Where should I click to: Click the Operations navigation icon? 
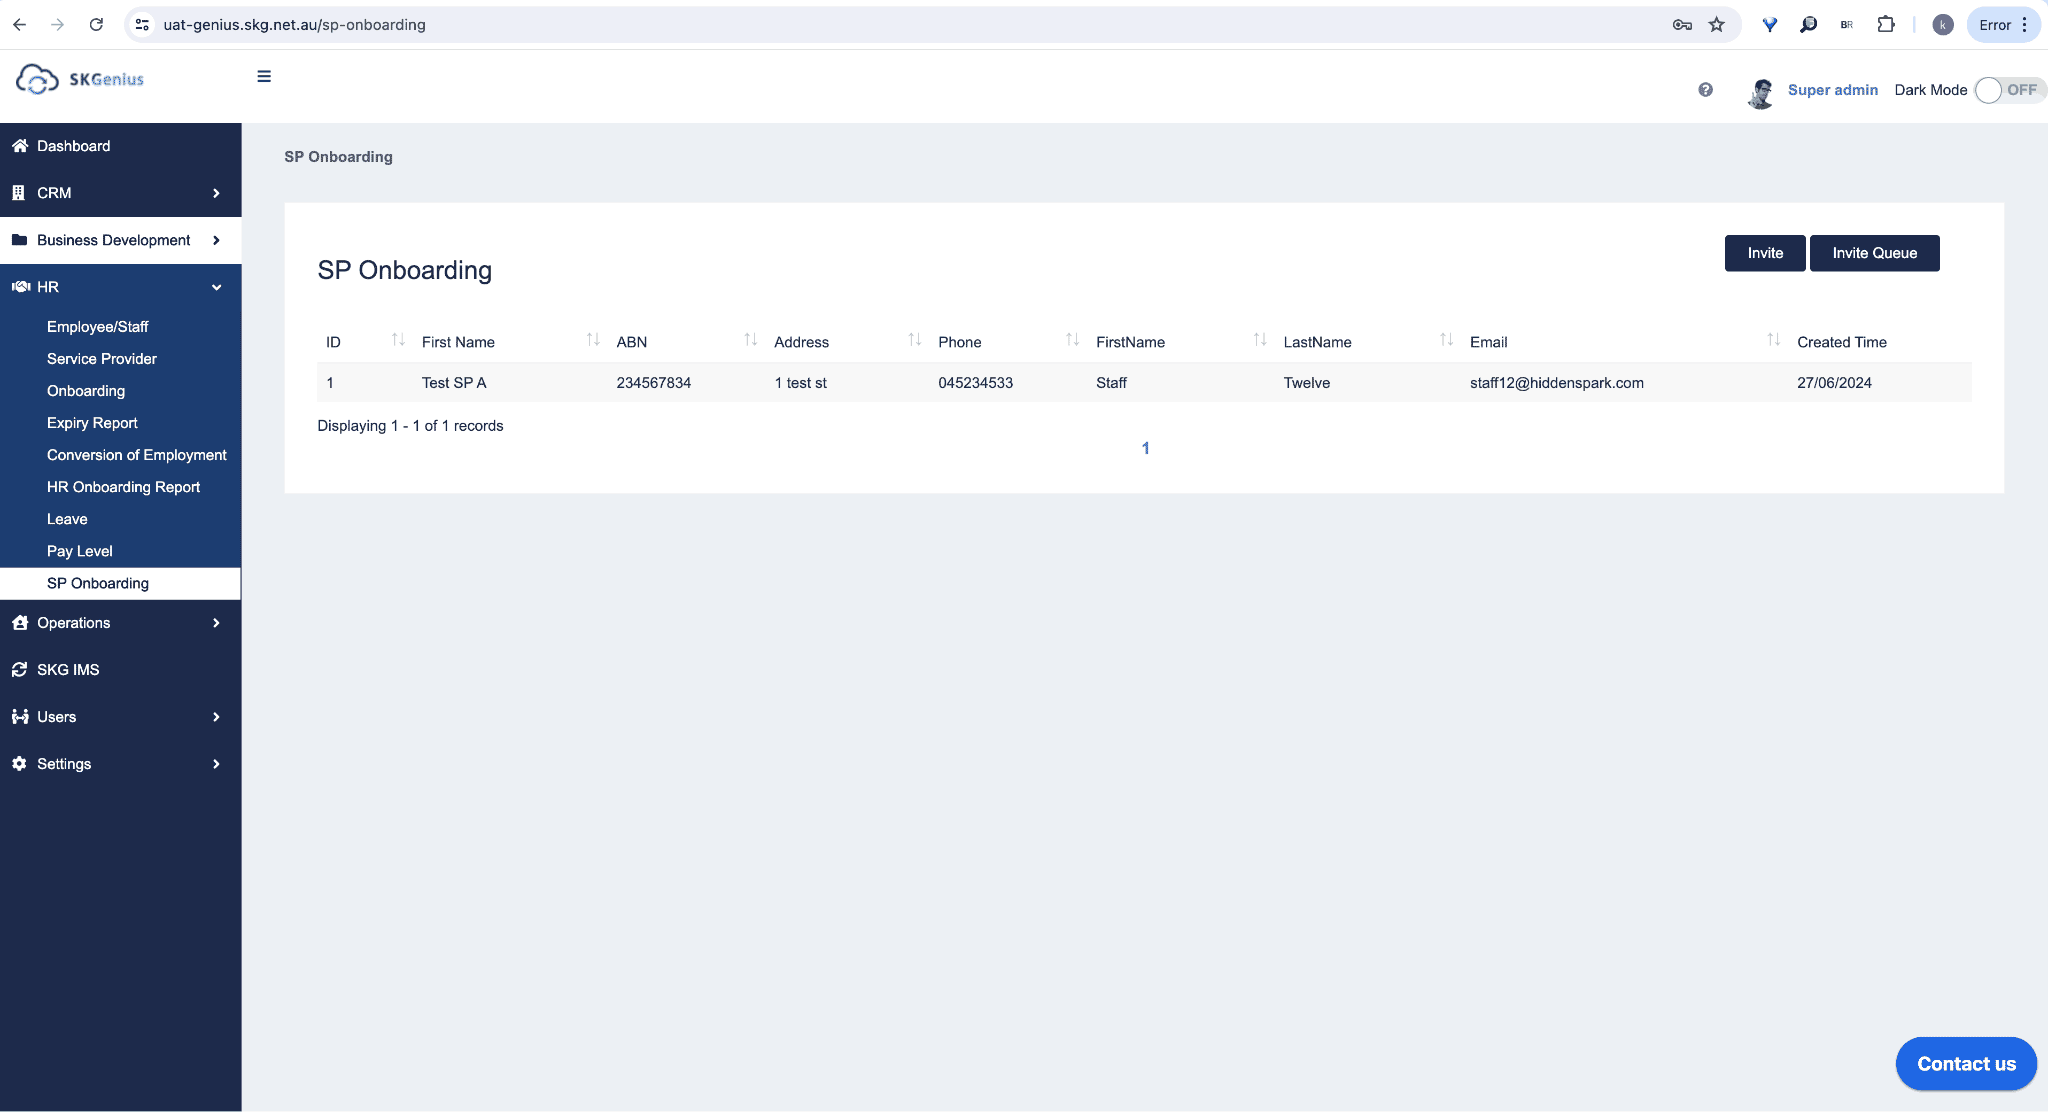(x=21, y=622)
